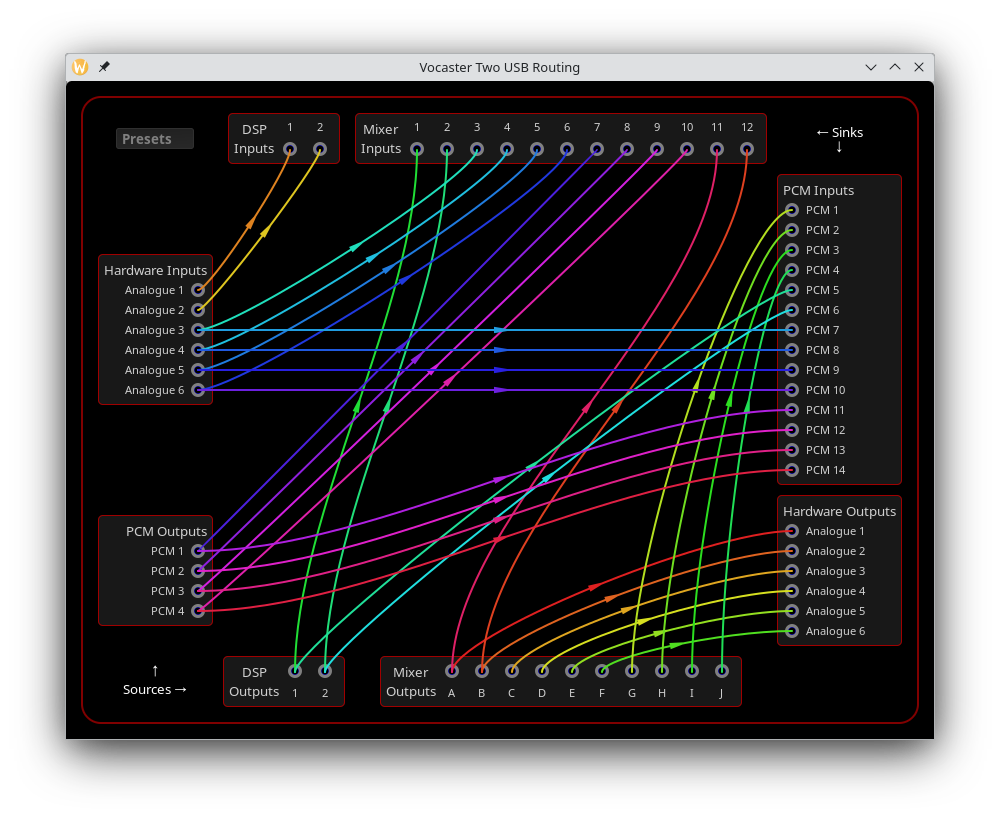Click the Mixer Inputs port 1 socket
1001x818 pixels.
point(417,148)
